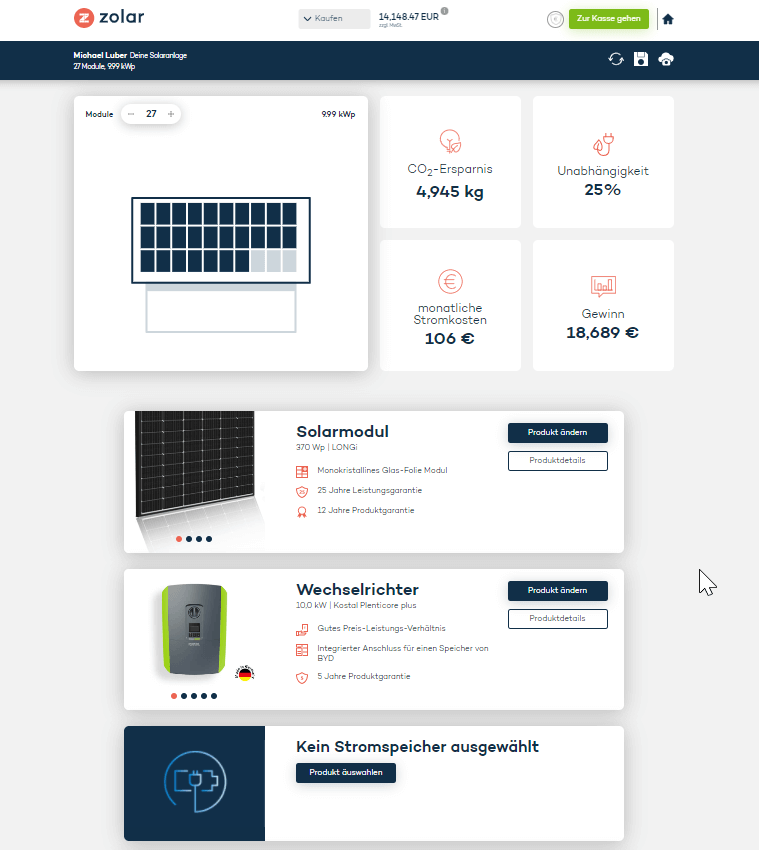Screen dimensions: 759x850
Task: Save configuration with the floppy disk icon
Action: pyautogui.click(x=641, y=59)
